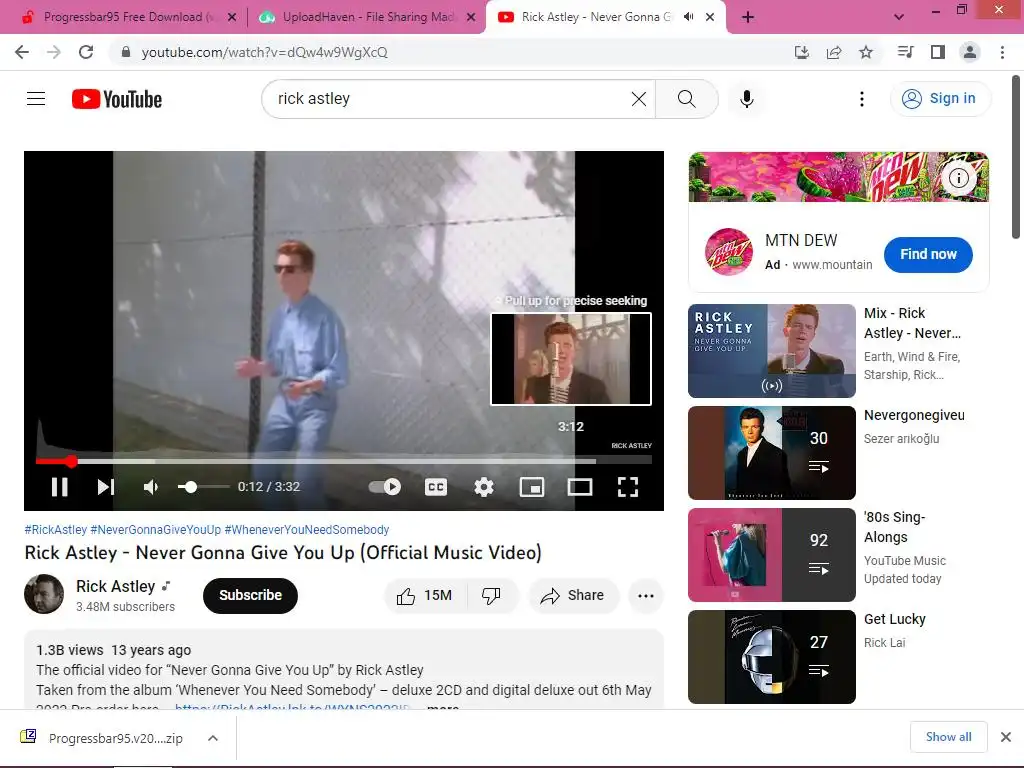Viewport: 1024px width, 768px height.
Task: Open the Mix - Rick Astley thumbnail
Action: 772,351
